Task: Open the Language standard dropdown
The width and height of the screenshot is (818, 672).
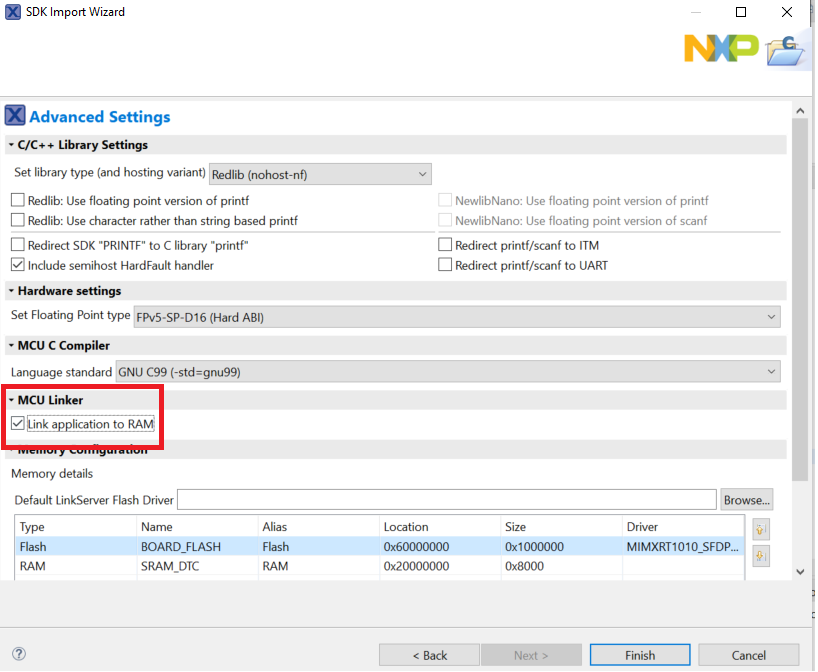Action: click(x=448, y=372)
